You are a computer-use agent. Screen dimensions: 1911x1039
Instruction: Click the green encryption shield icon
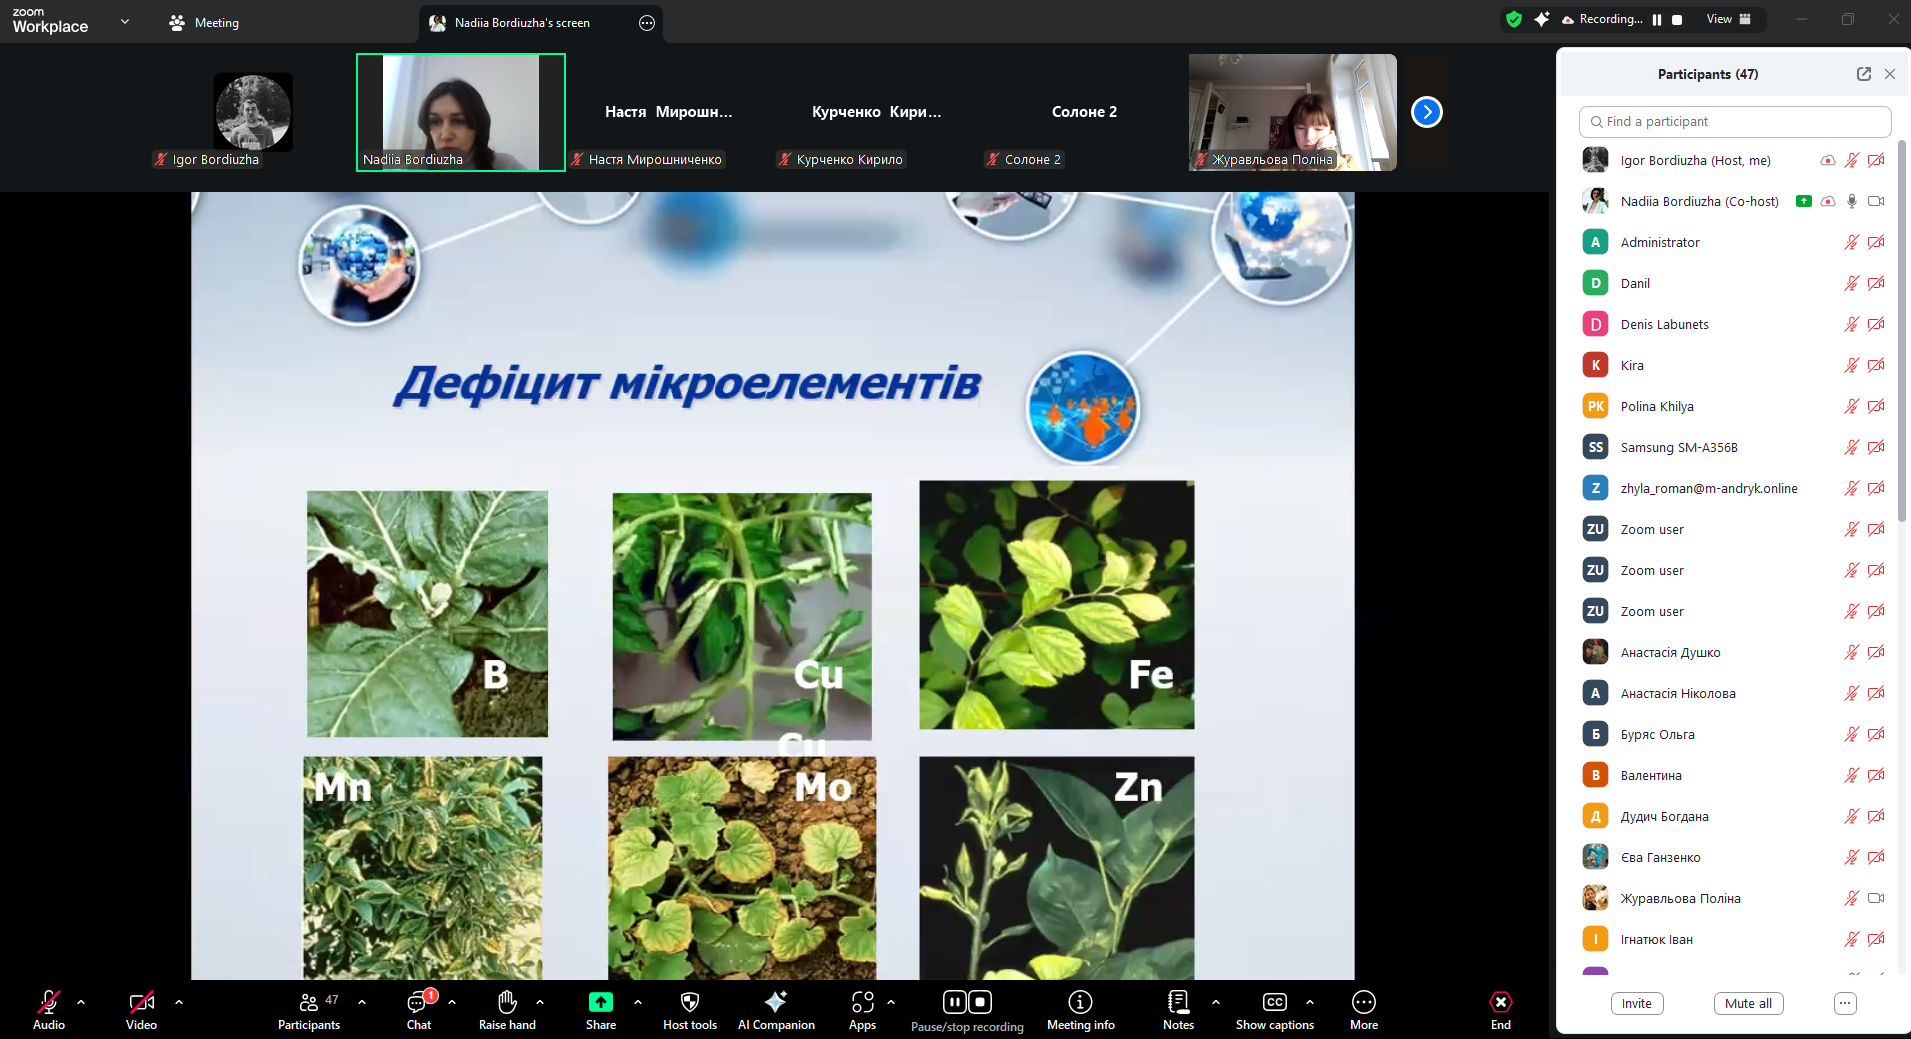coord(1514,19)
